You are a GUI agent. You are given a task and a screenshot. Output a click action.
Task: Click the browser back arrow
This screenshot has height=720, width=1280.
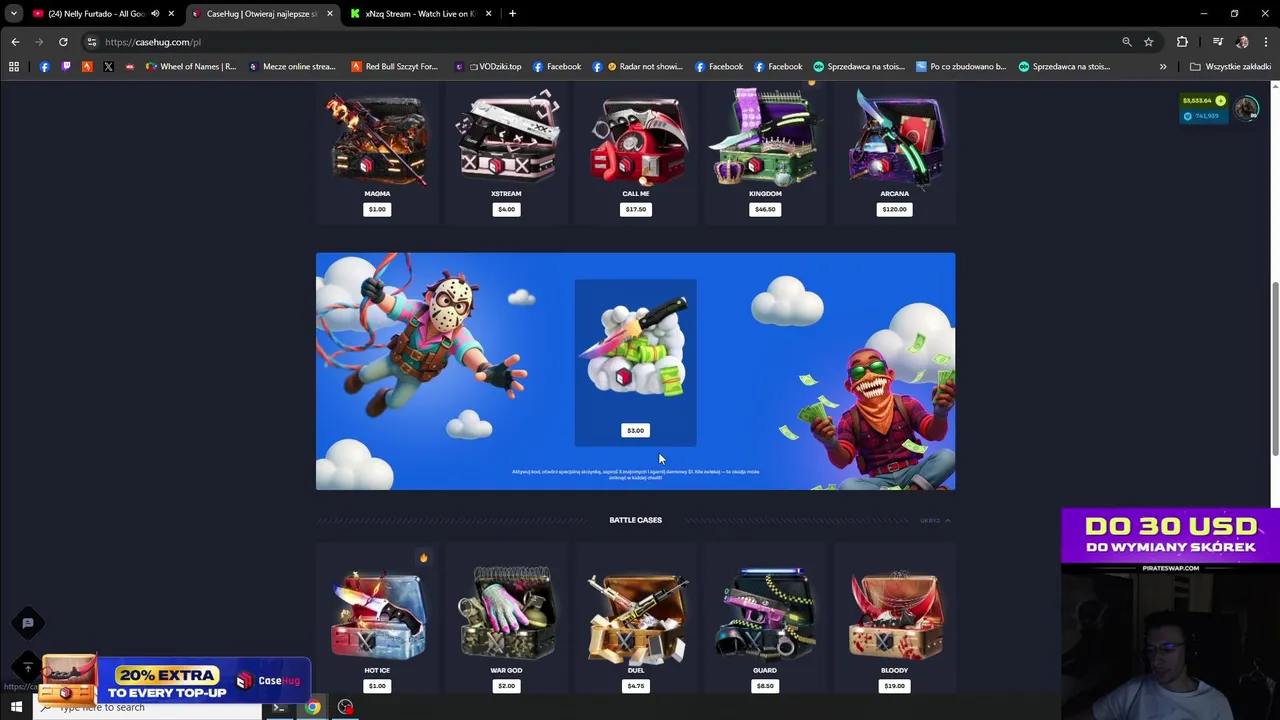pos(15,42)
